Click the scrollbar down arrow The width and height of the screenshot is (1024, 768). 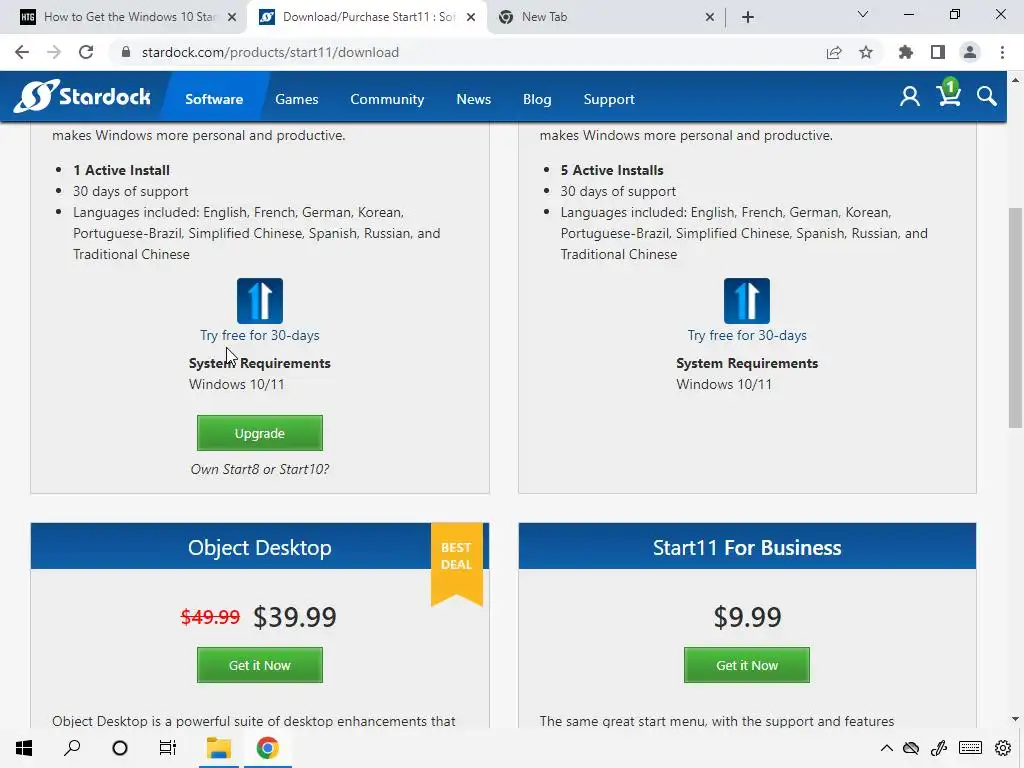[x=1014, y=719]
